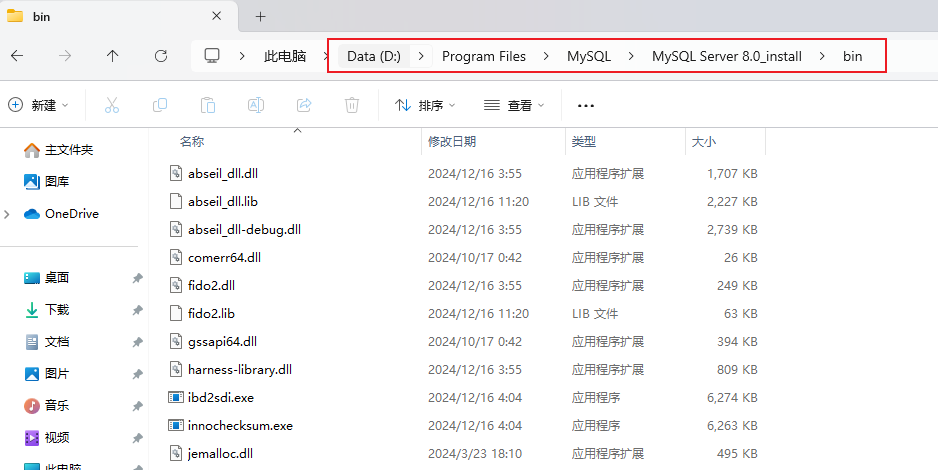Click the Delete trash bin icon
This screenshot has height=470, width=938.
coord(352,105)
